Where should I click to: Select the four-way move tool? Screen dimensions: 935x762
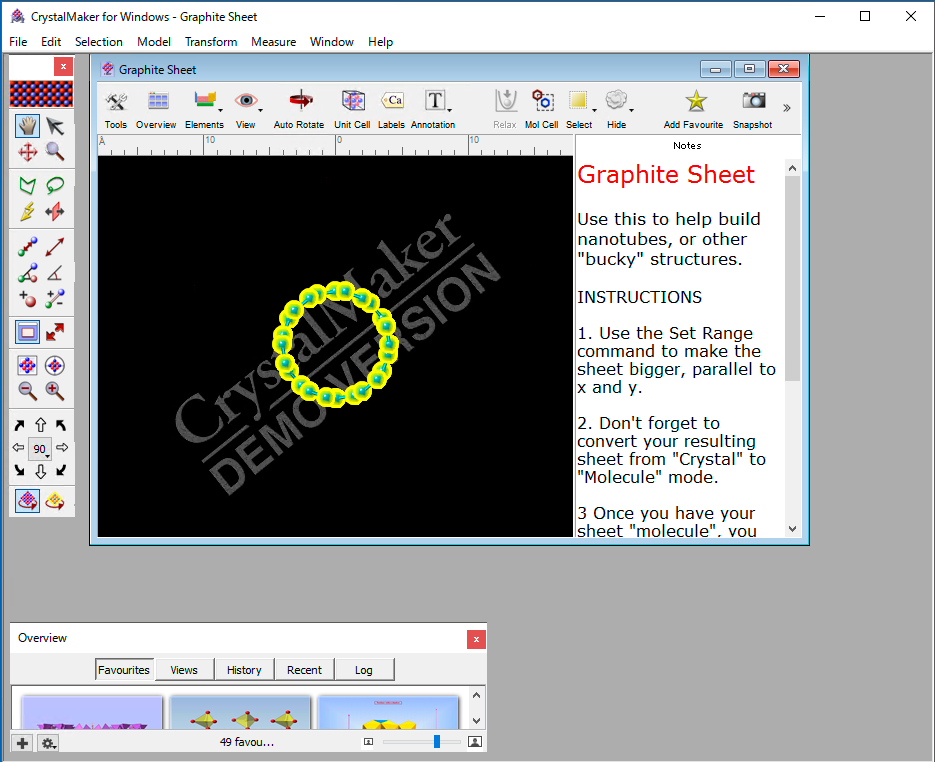[27, 152]
